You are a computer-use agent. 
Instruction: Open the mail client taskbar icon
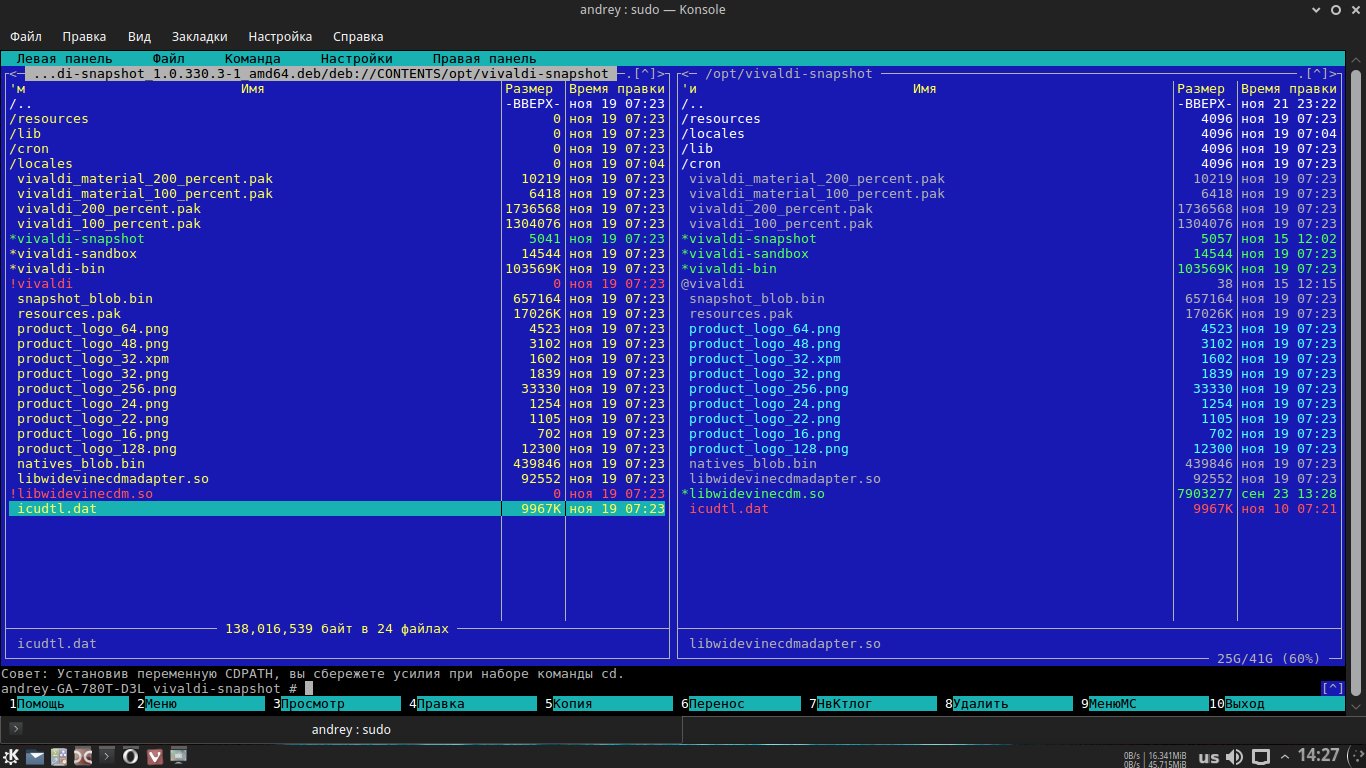click(x=36, y=756)
